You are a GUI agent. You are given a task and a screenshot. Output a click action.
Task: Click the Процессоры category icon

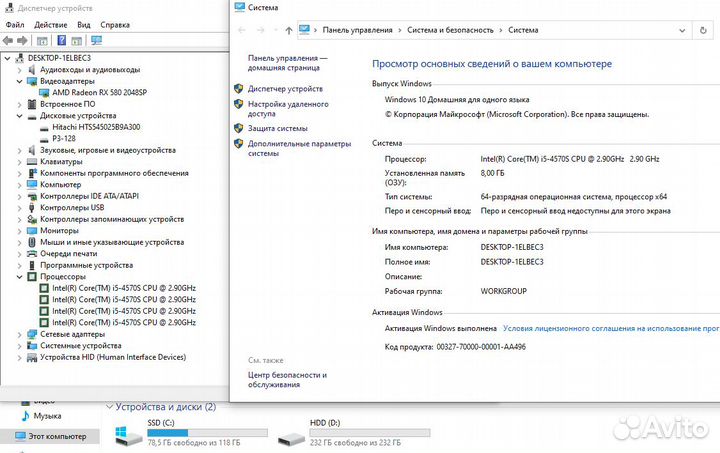point(32,277)
